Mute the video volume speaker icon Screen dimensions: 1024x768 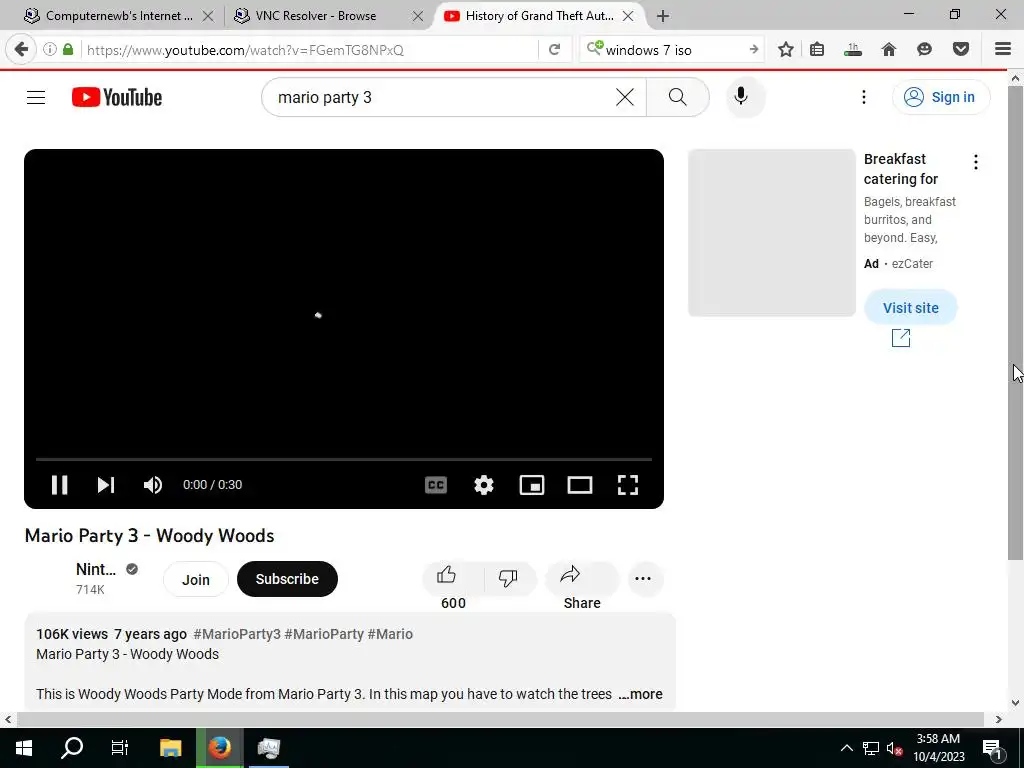153,485
